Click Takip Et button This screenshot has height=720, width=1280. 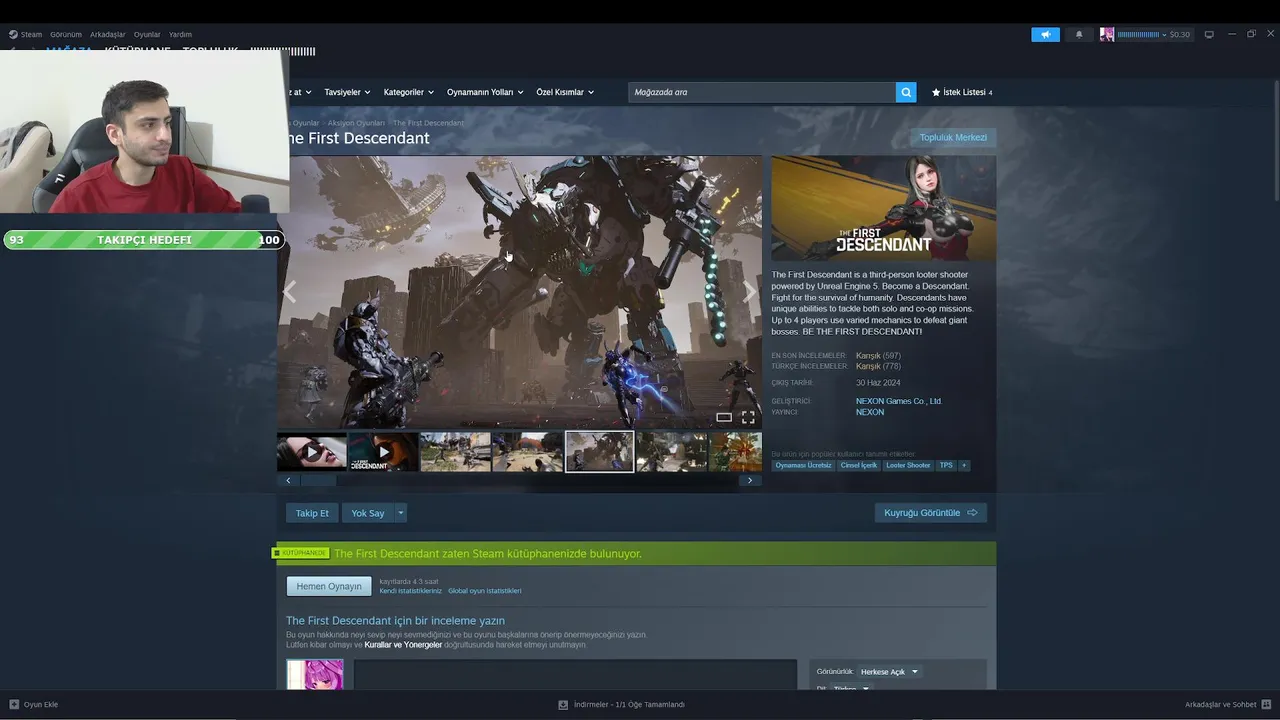312,513
